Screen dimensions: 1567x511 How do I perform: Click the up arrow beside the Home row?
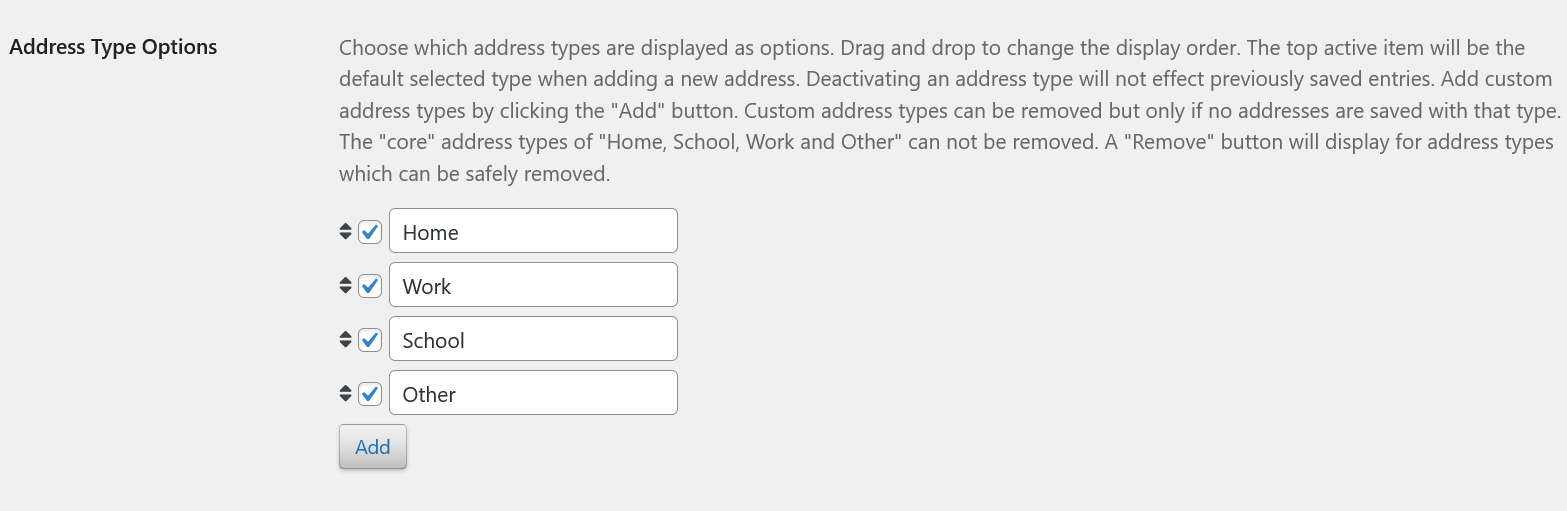345,227
